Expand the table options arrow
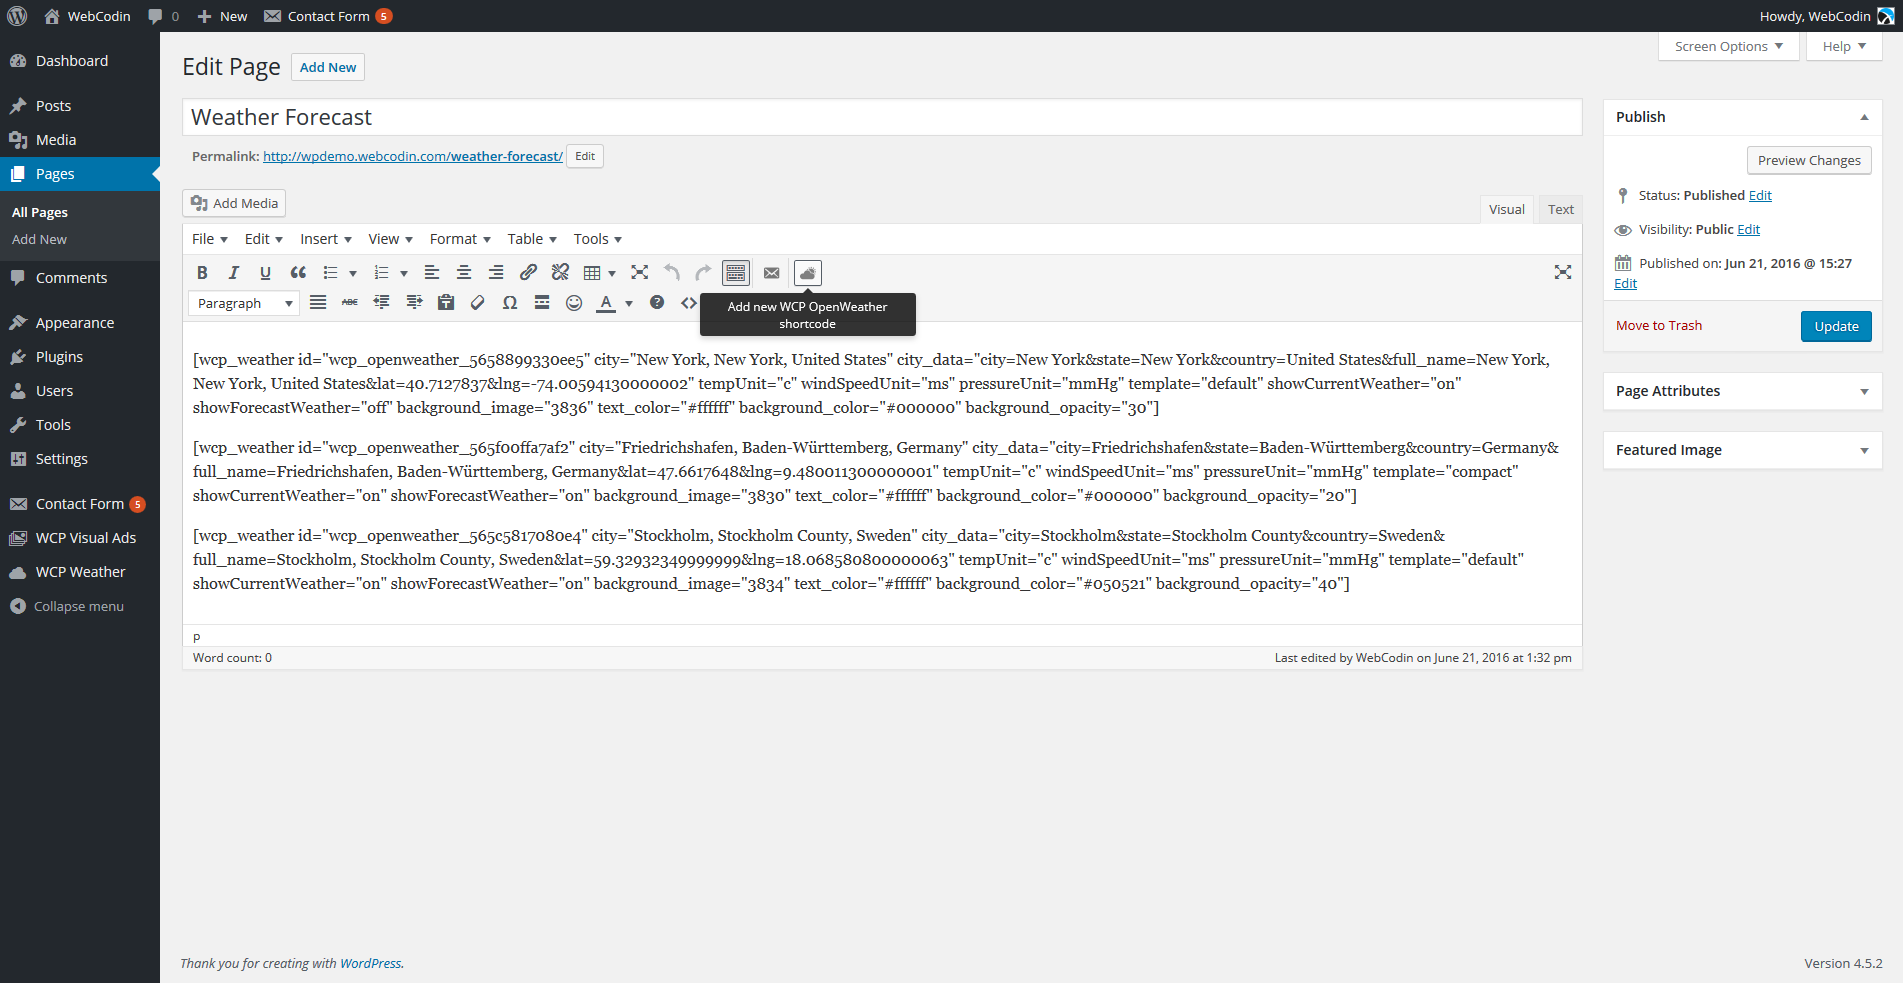Viewport: 1903px width, 983px height. [x=612, y=273]
